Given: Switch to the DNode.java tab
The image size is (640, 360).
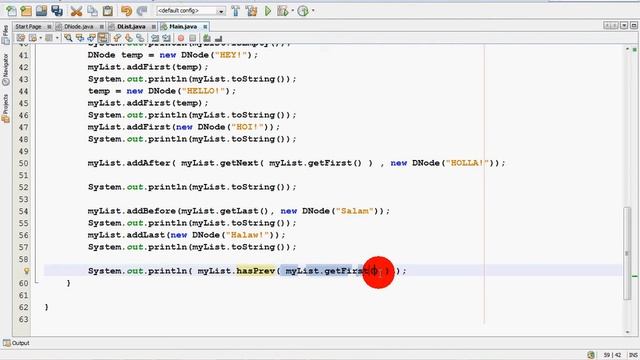Looking at the screenshot, I should 79,27.
